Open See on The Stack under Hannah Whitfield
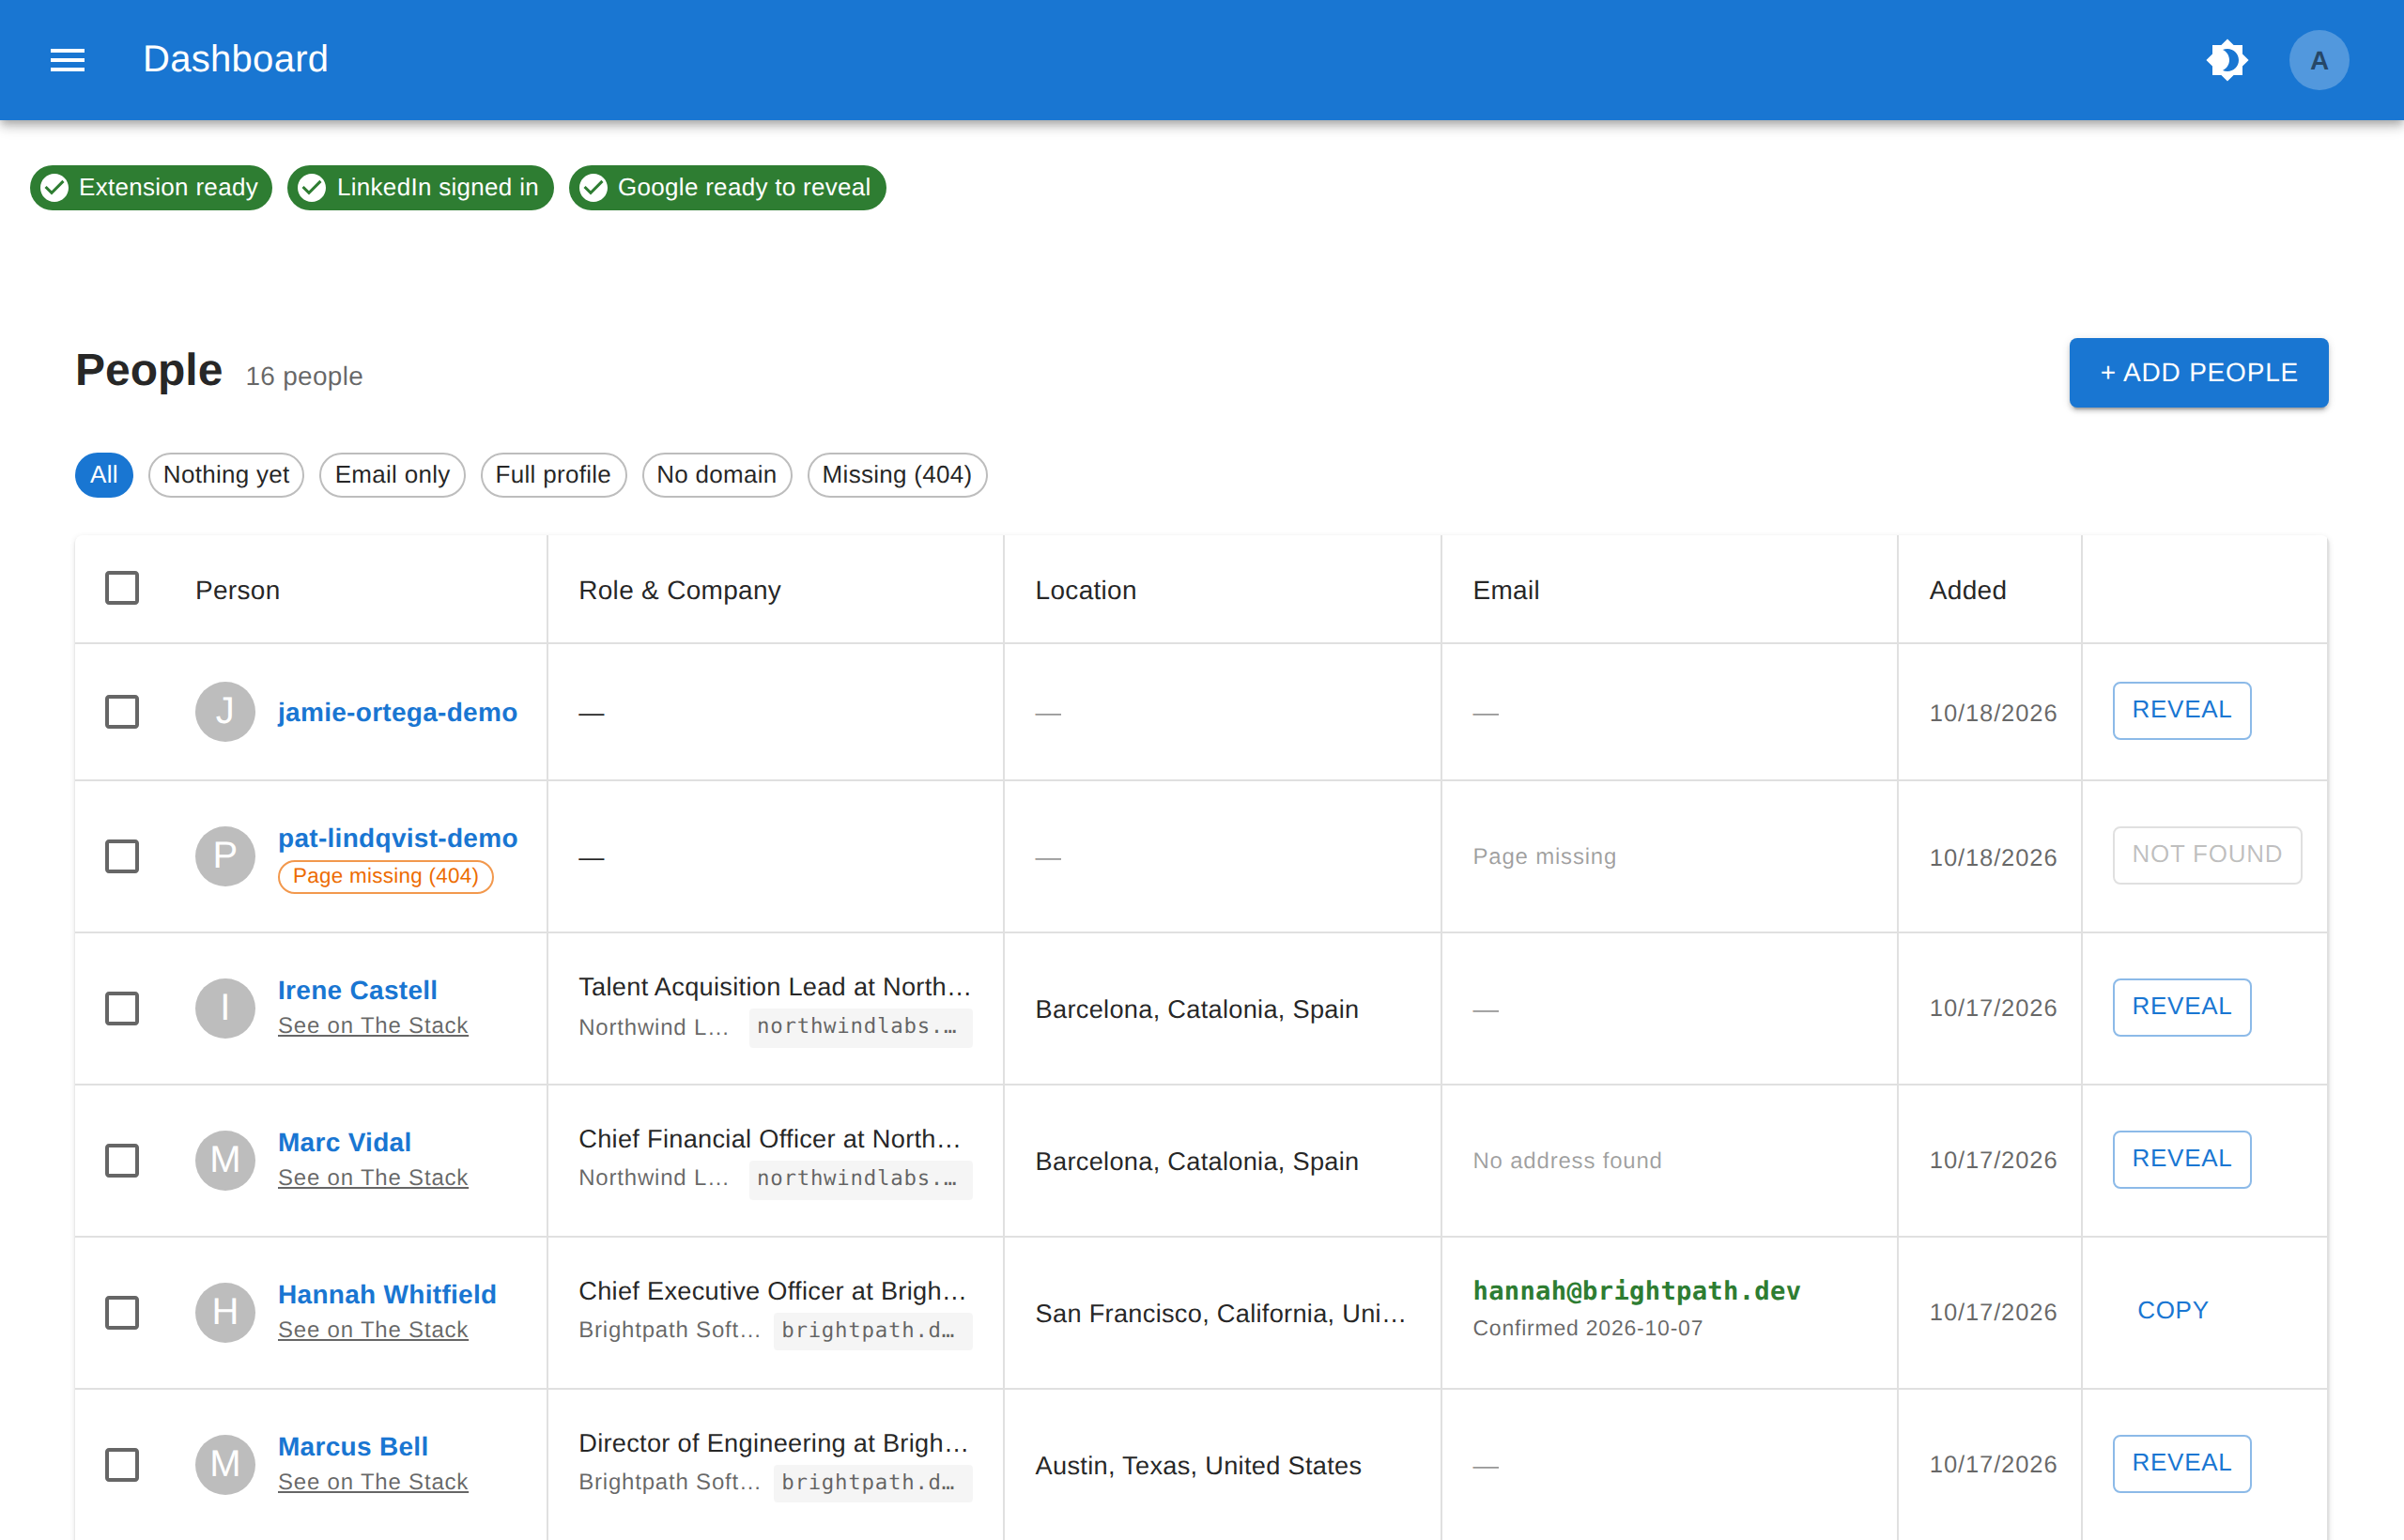Viewport: 2404px width, 1540px height. [372, 1329]
